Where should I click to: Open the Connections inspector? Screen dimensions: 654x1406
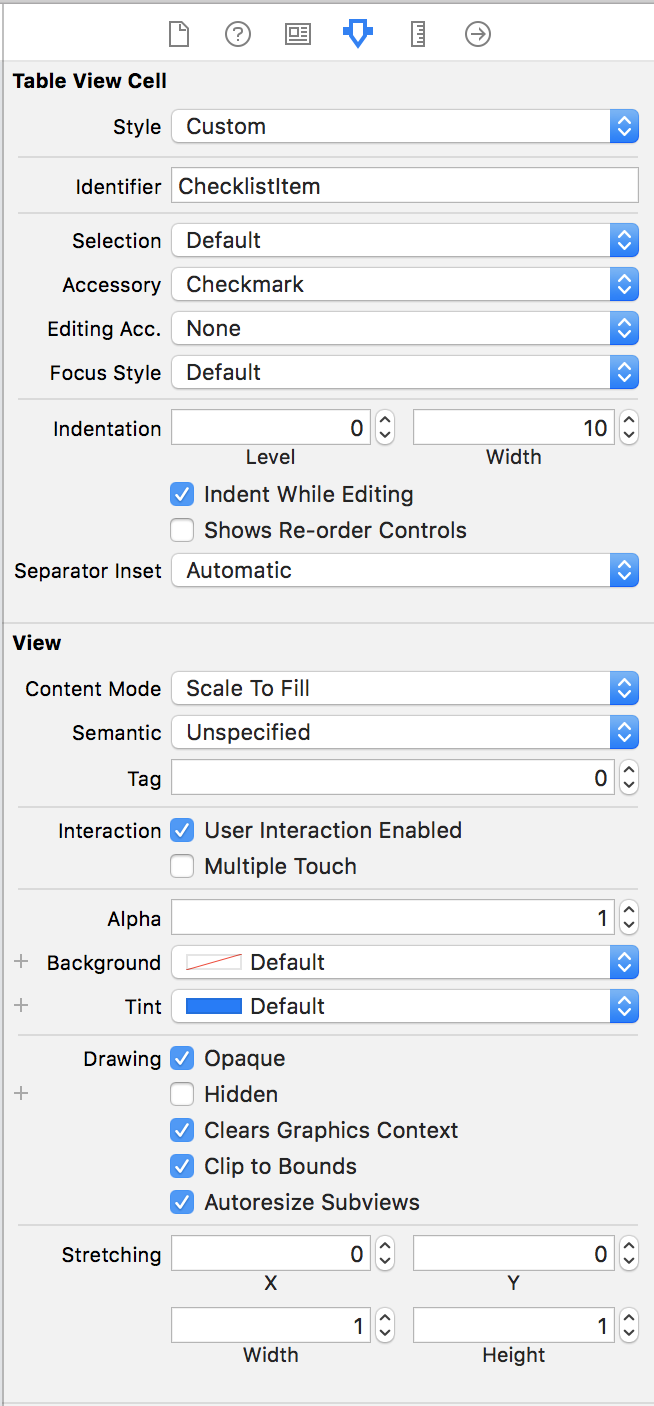click(478, 35)
